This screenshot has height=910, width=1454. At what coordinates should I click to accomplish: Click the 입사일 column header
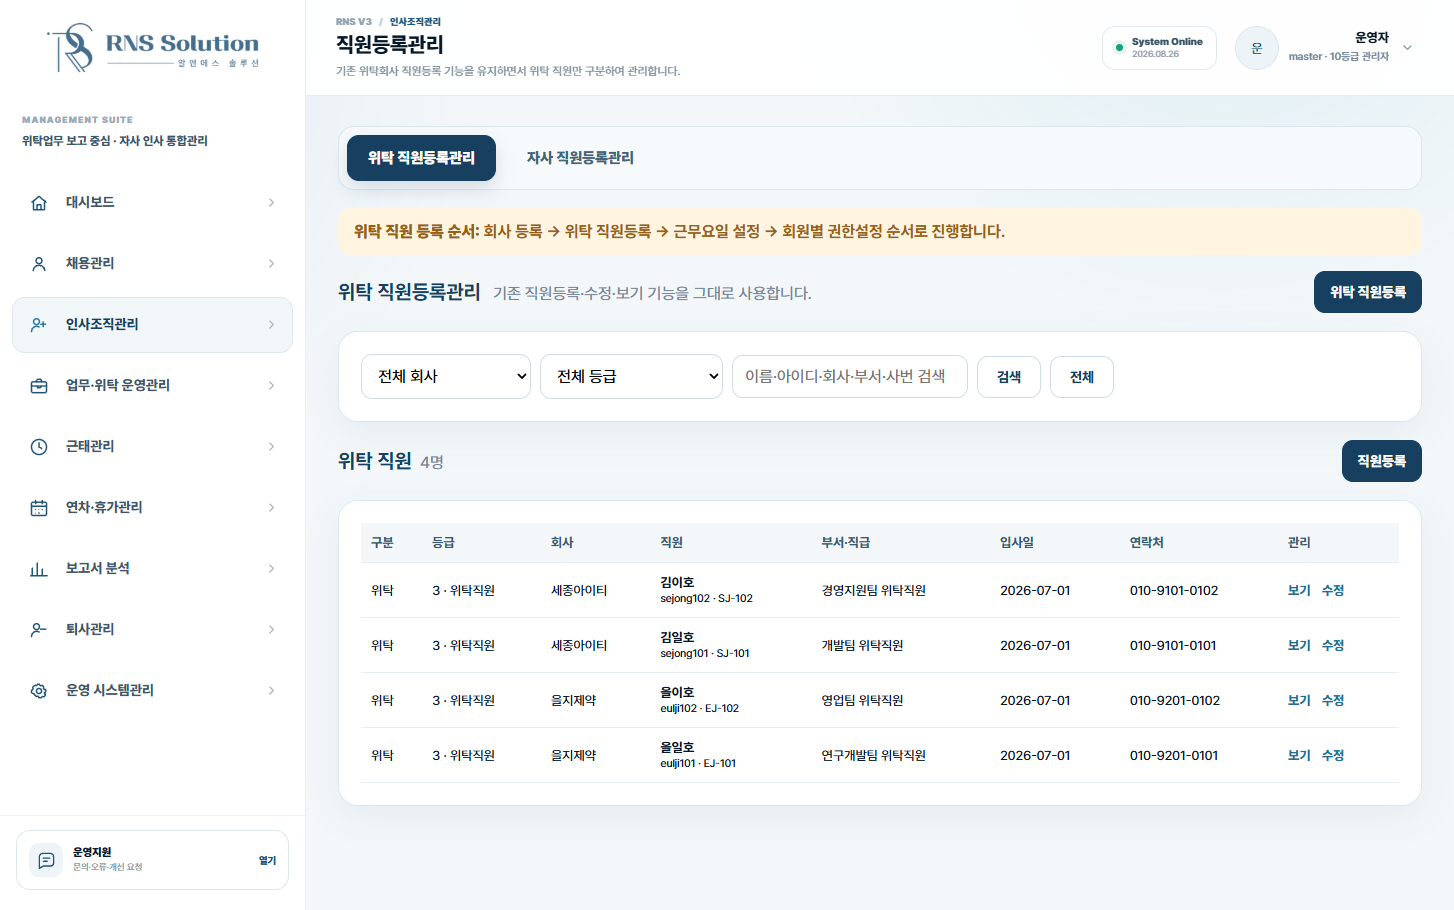pyautogui.click(x=1017, y=543)
